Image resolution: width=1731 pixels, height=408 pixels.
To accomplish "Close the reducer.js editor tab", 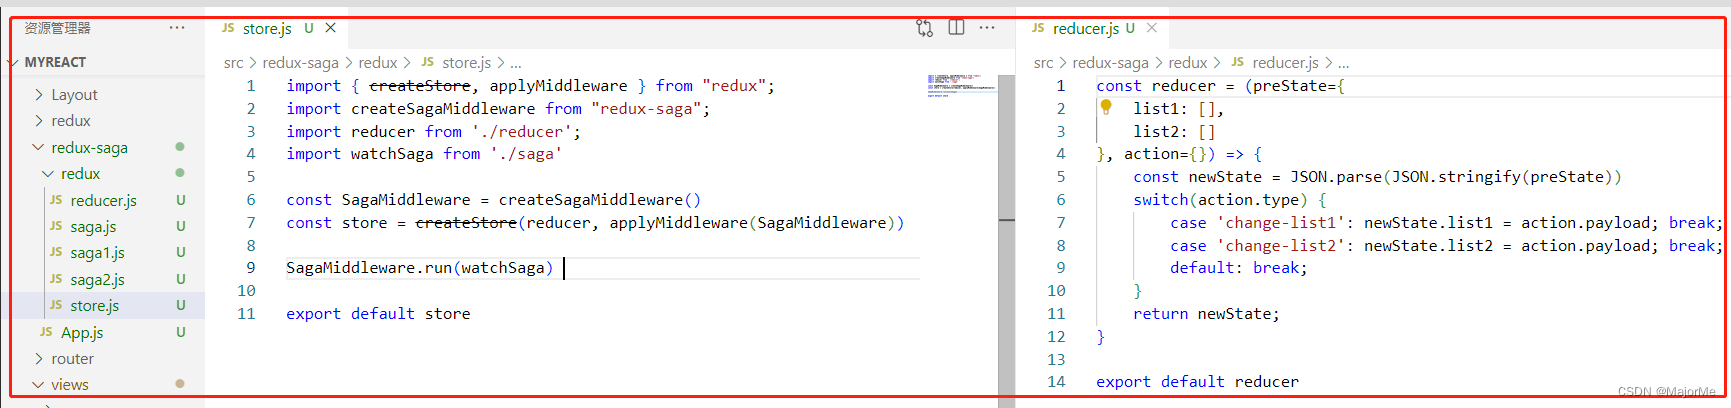I will tap(1152, 28).
